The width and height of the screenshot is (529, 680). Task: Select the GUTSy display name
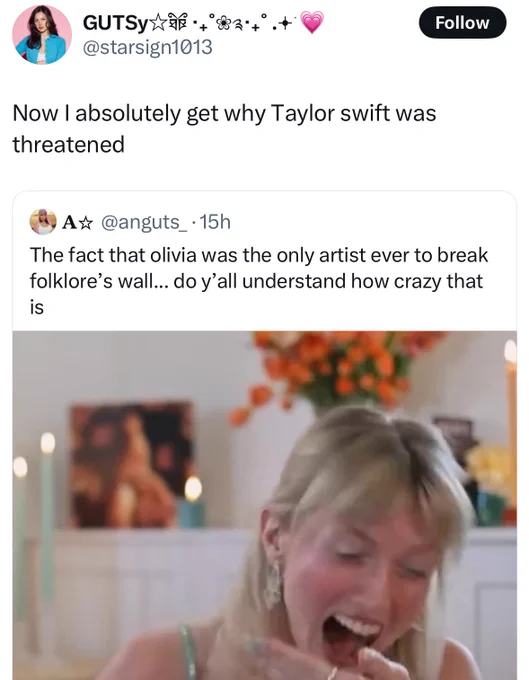[115, 23]
